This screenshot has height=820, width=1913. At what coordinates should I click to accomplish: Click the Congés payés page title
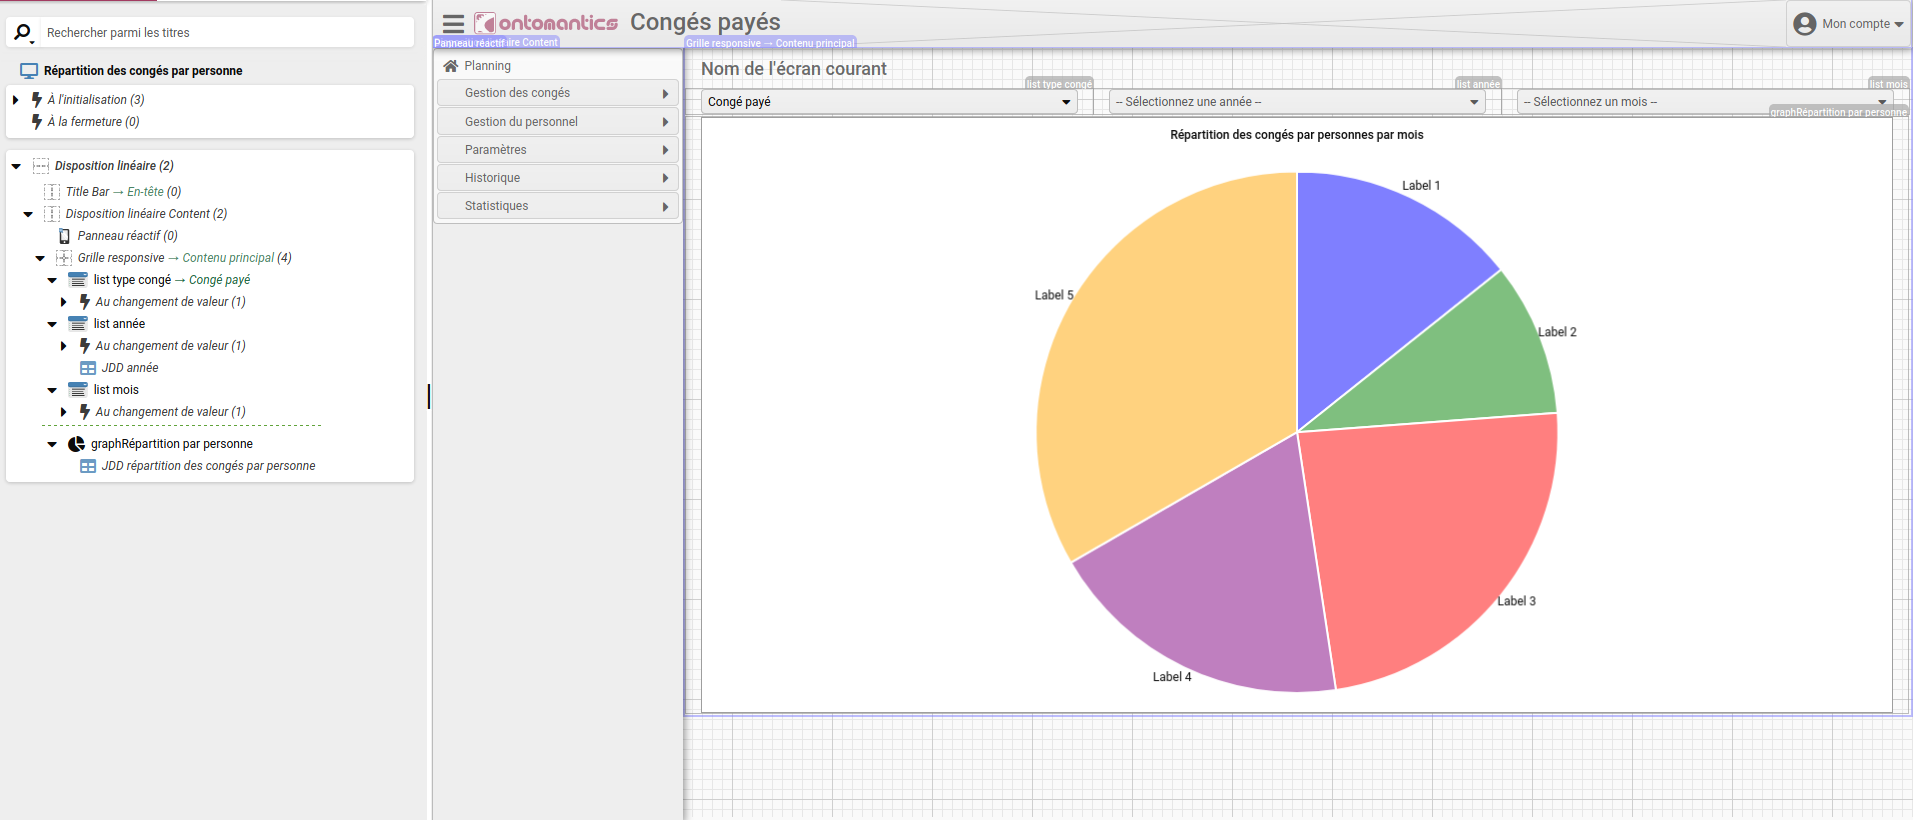[705, 22]
